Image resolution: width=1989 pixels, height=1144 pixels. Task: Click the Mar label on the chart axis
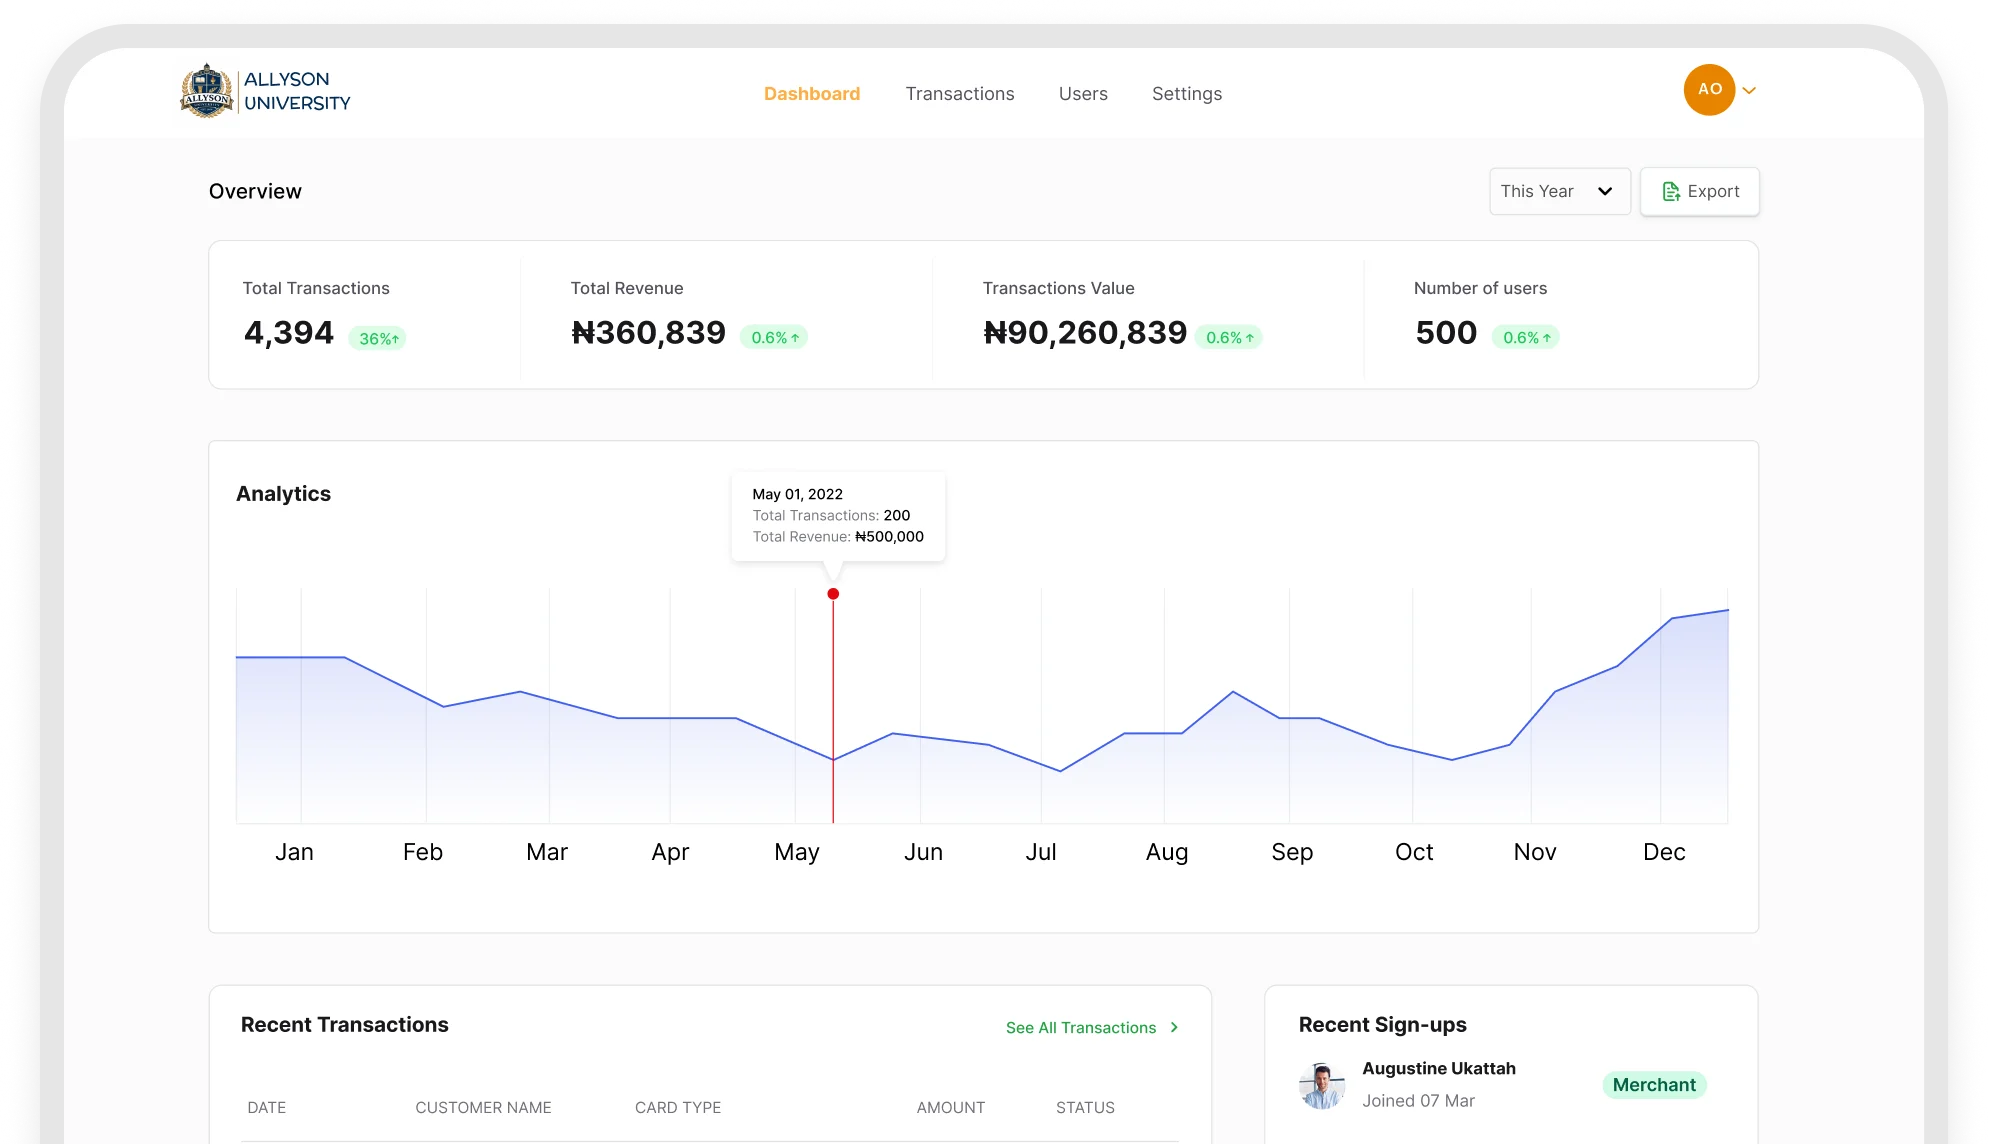point(546,852)
